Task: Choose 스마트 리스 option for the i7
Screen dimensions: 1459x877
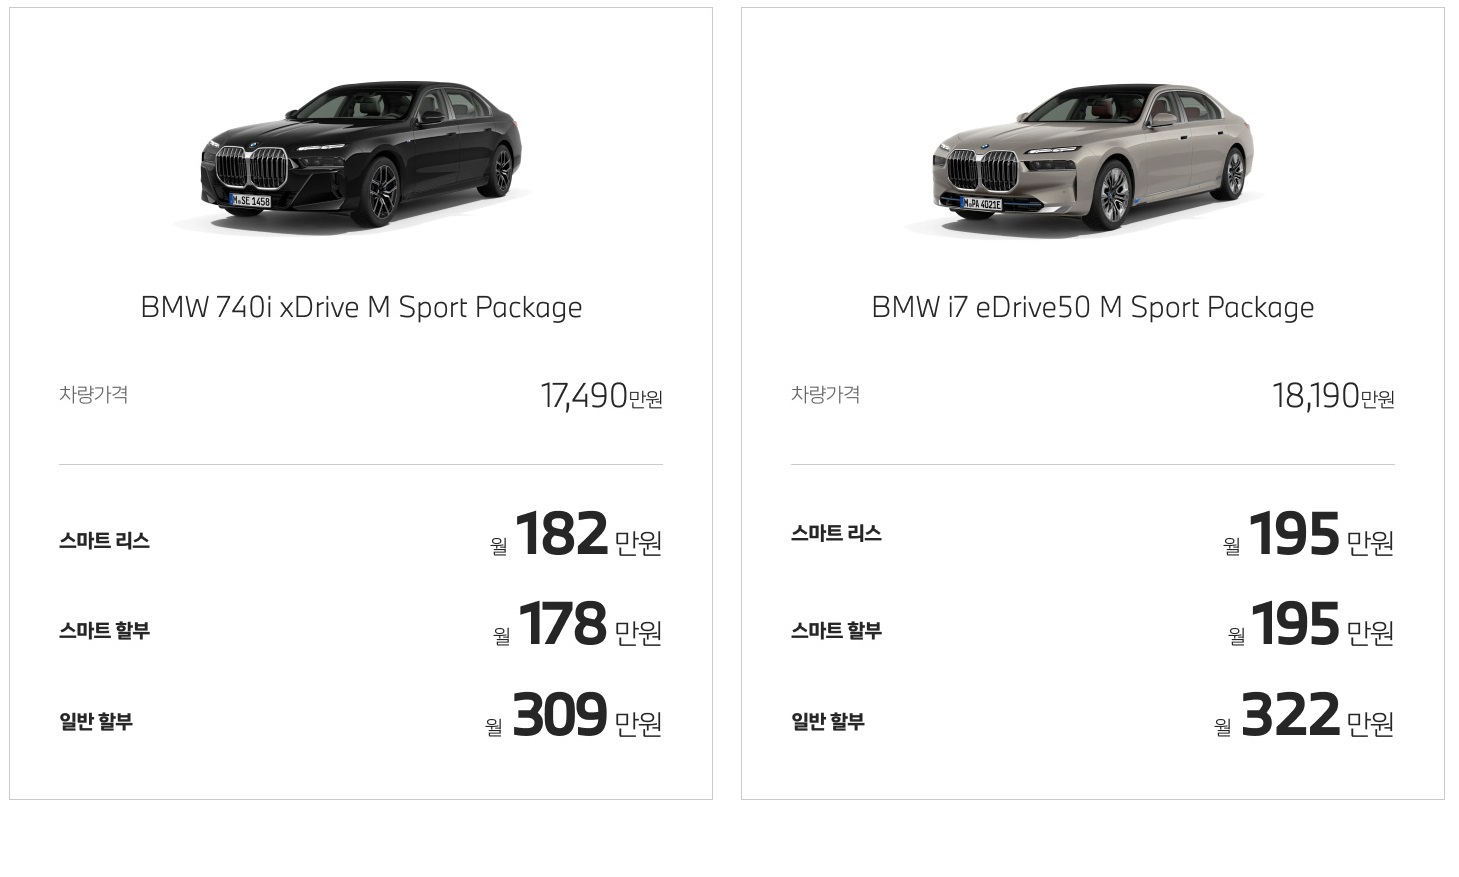Action: pos(836,534)
